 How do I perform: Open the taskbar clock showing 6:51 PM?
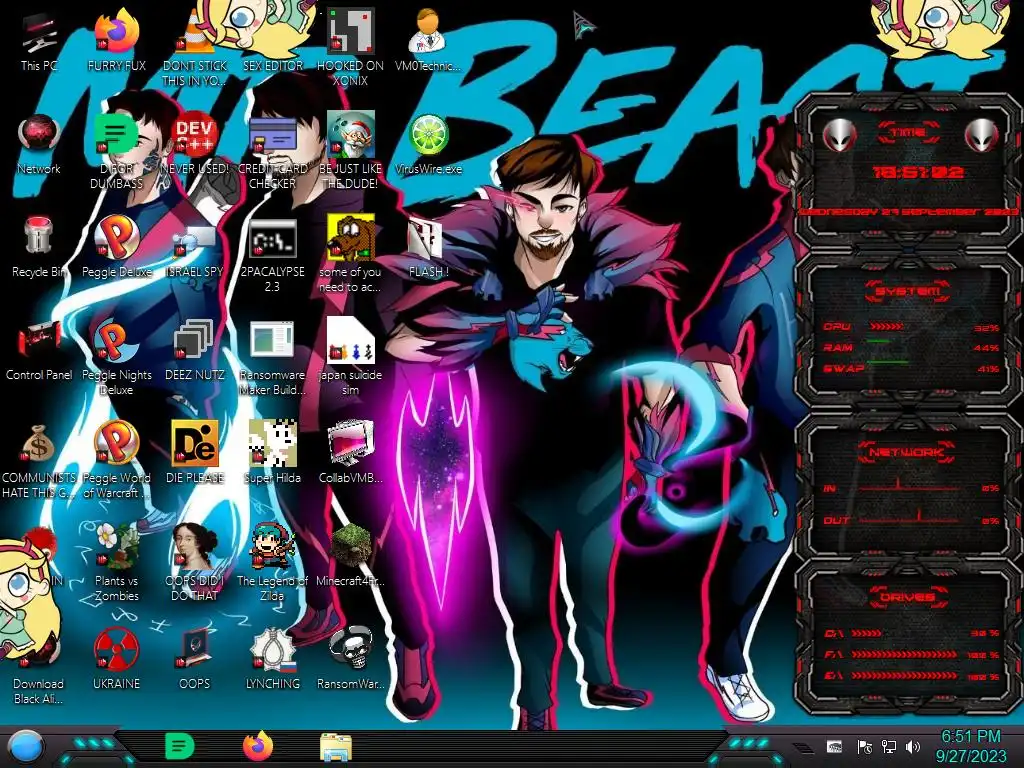(970, 746)
